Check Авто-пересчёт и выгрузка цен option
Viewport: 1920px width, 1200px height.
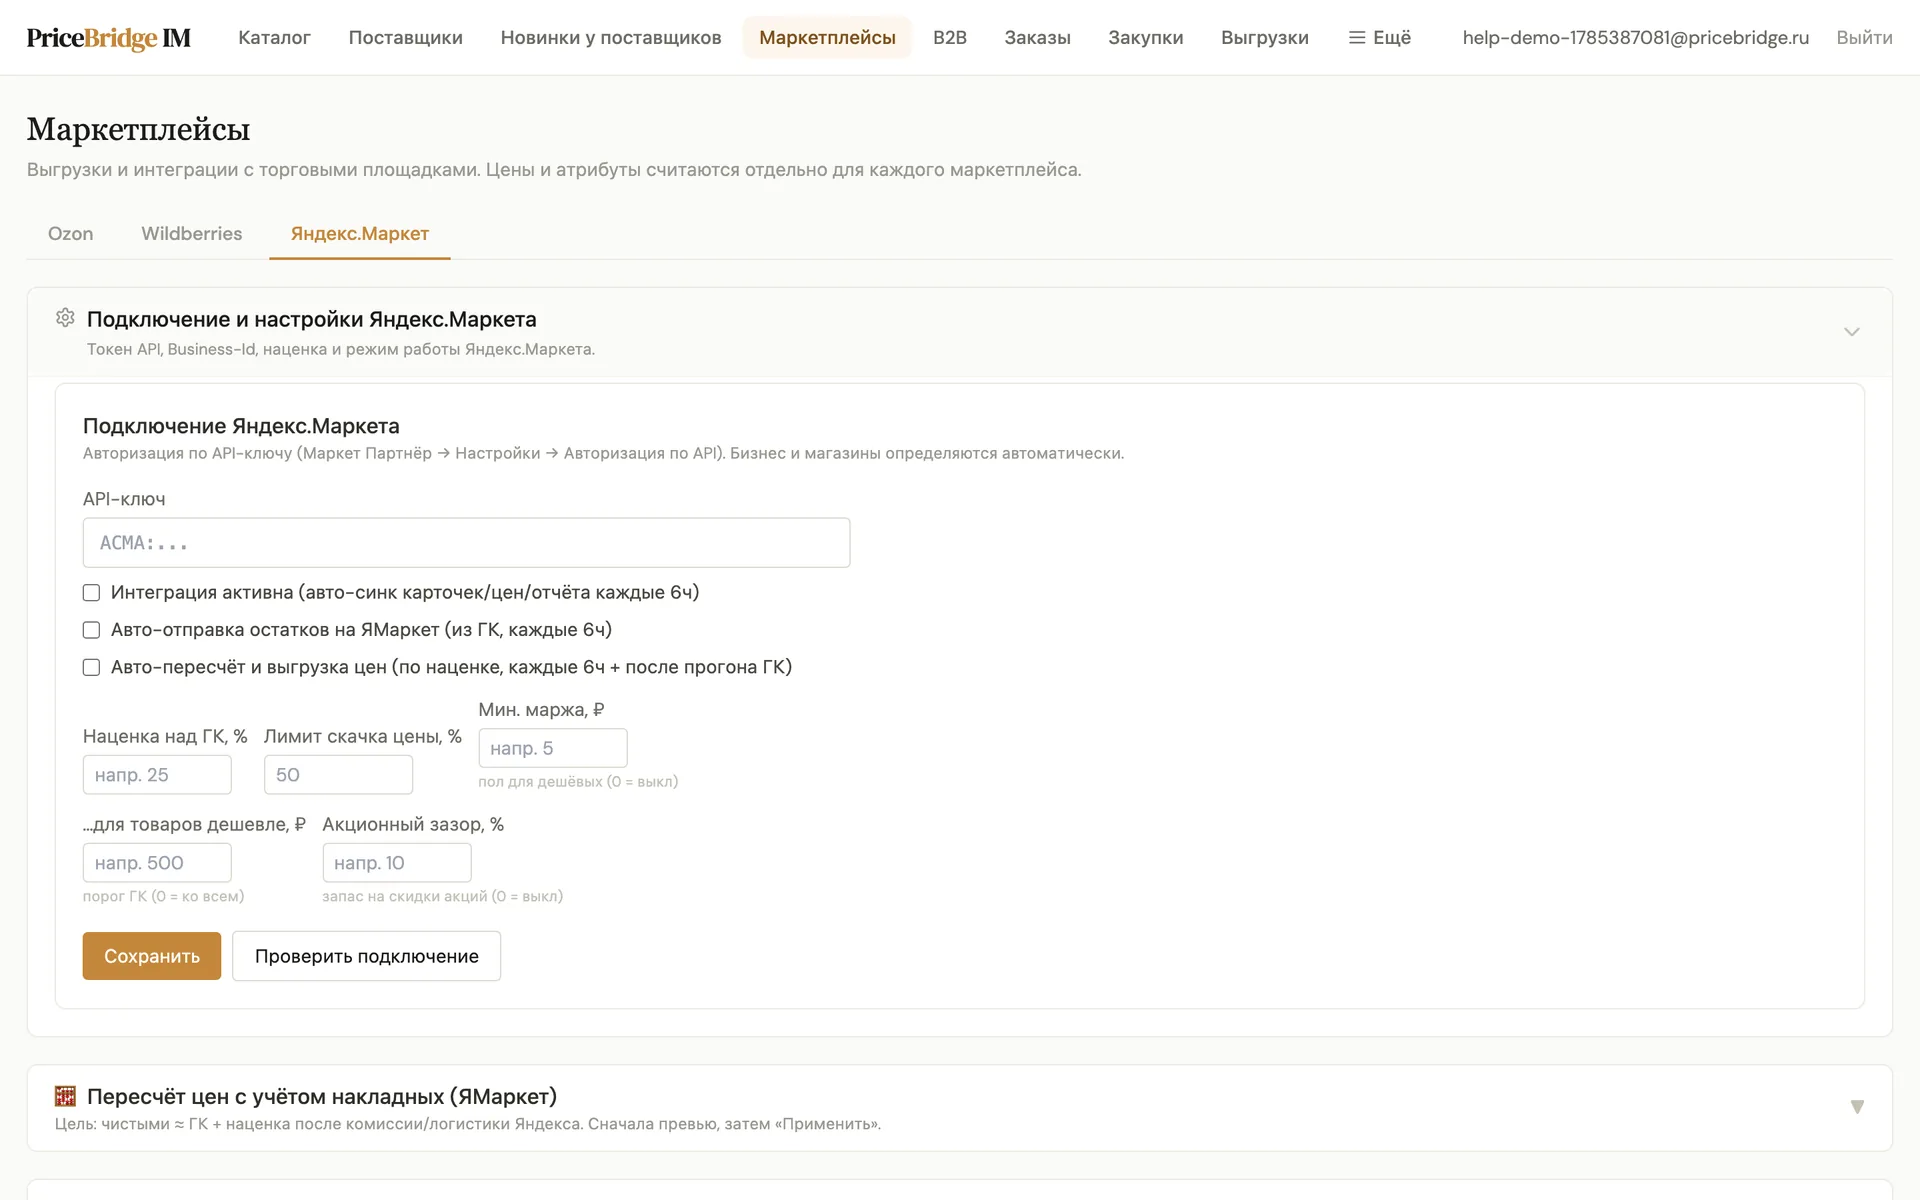click(x=91, y=667)
